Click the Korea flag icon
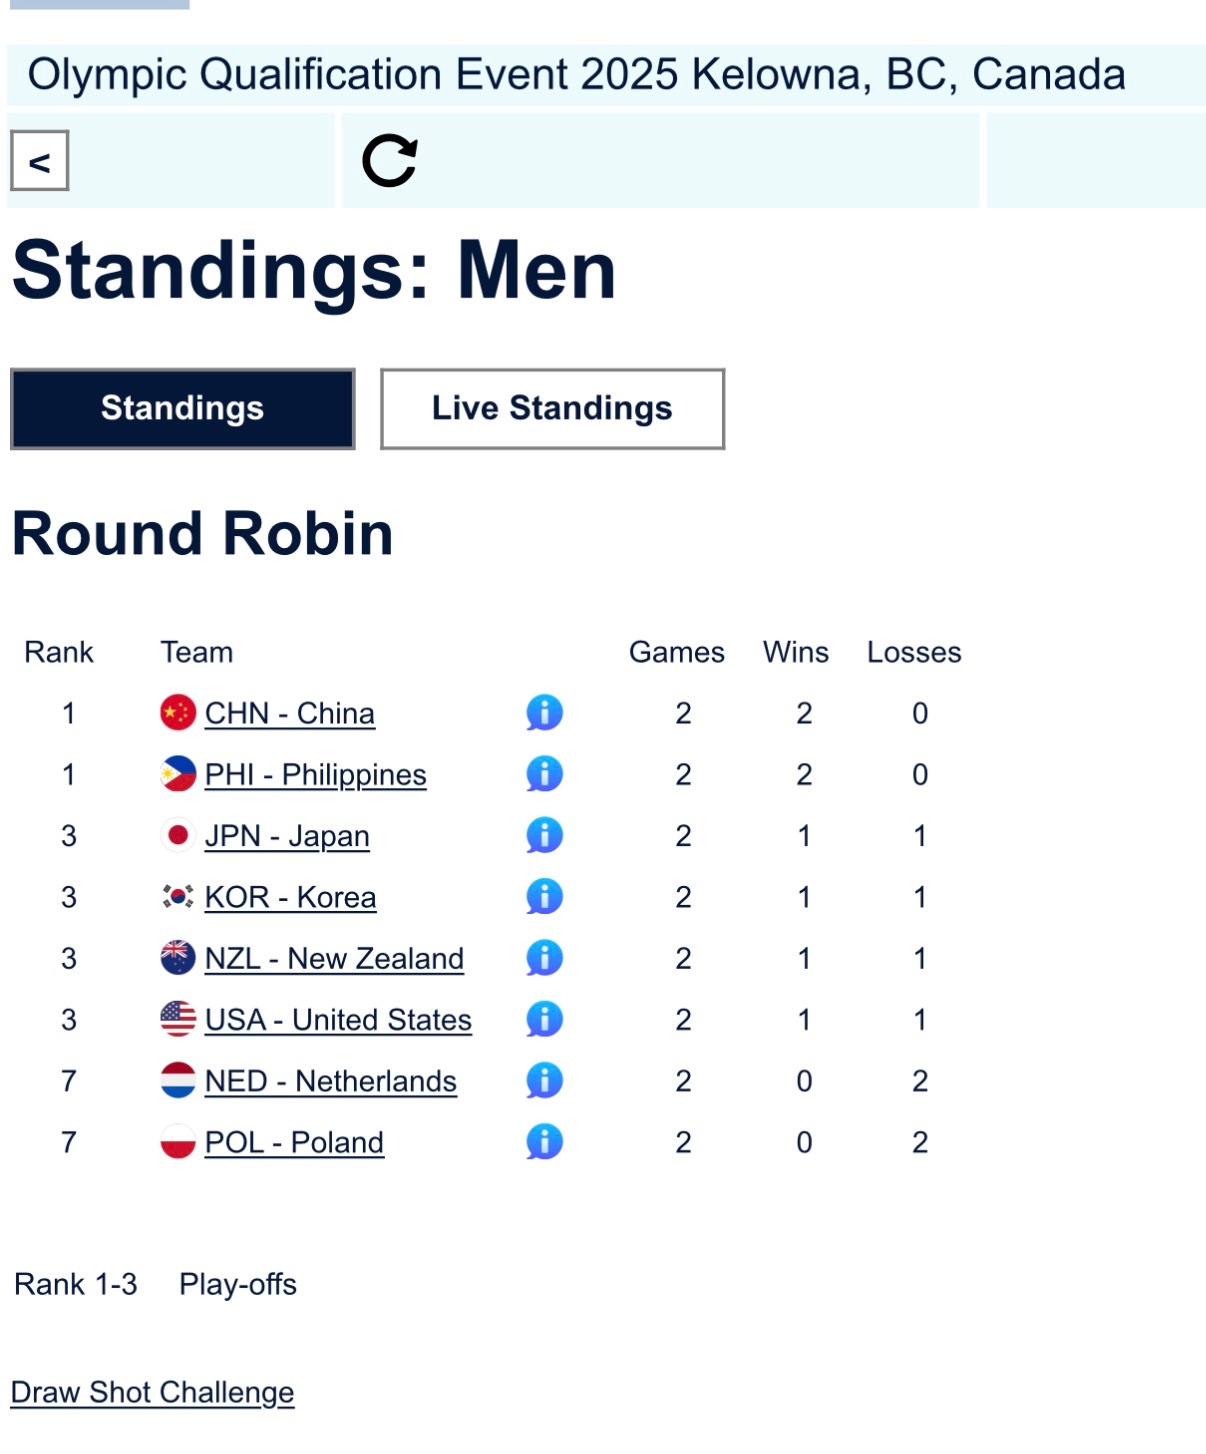The height and width of the screenshot is (1454, 1206). [x=178, y=897]
